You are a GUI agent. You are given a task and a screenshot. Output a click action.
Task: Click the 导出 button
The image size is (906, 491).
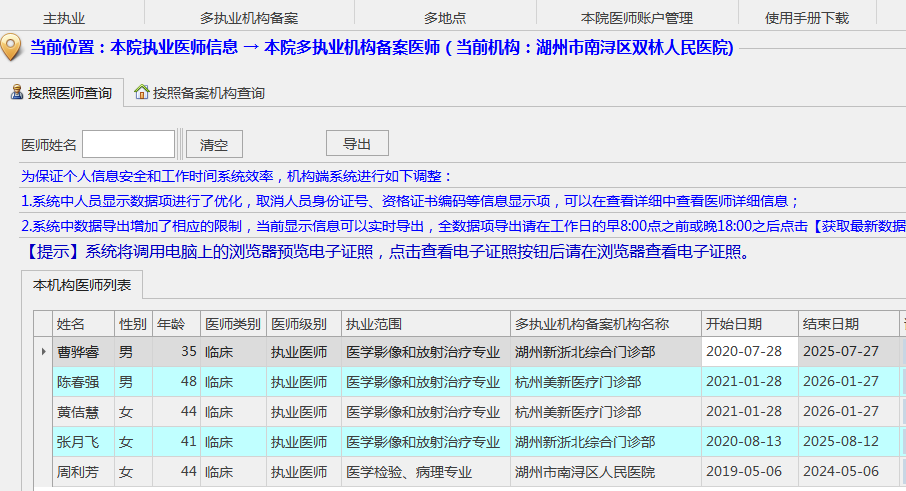click(357, 143)
